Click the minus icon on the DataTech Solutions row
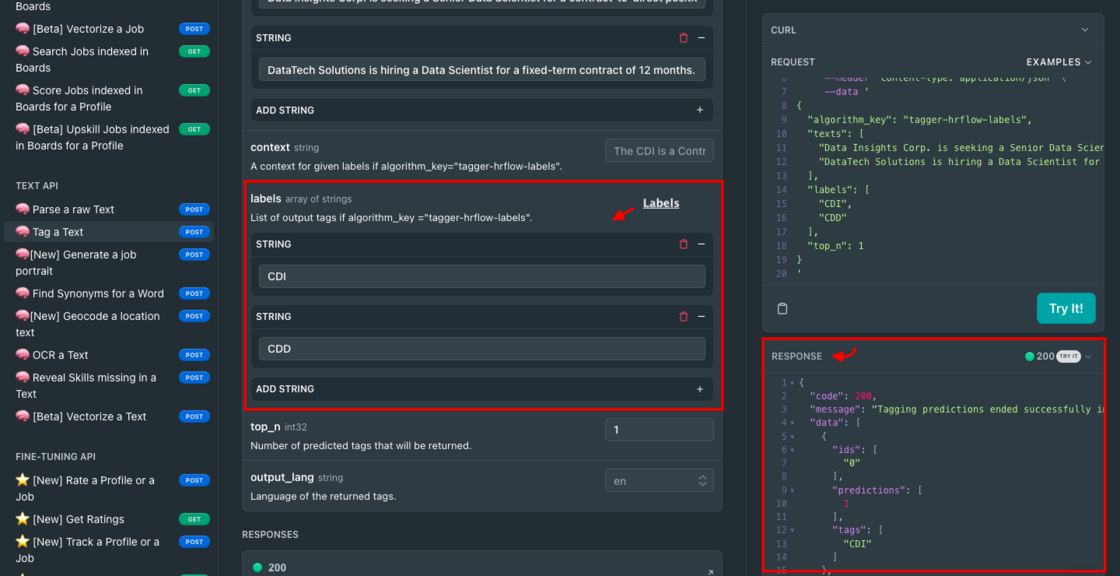This screenshot has height=576, width=1120. pyautogui.click(x=700, y=37)
